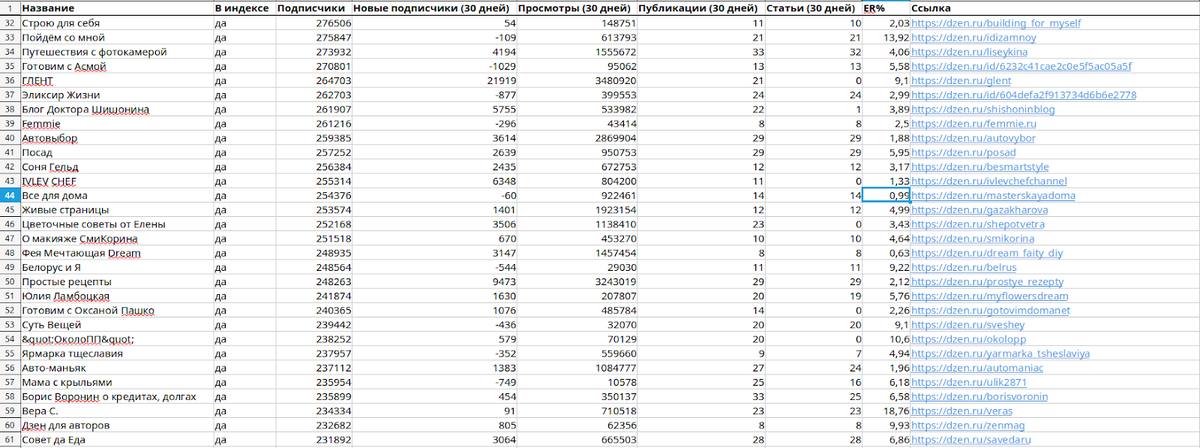Select views value 3243019
This screenshot has width=1200, height=448.
(578, 283)
